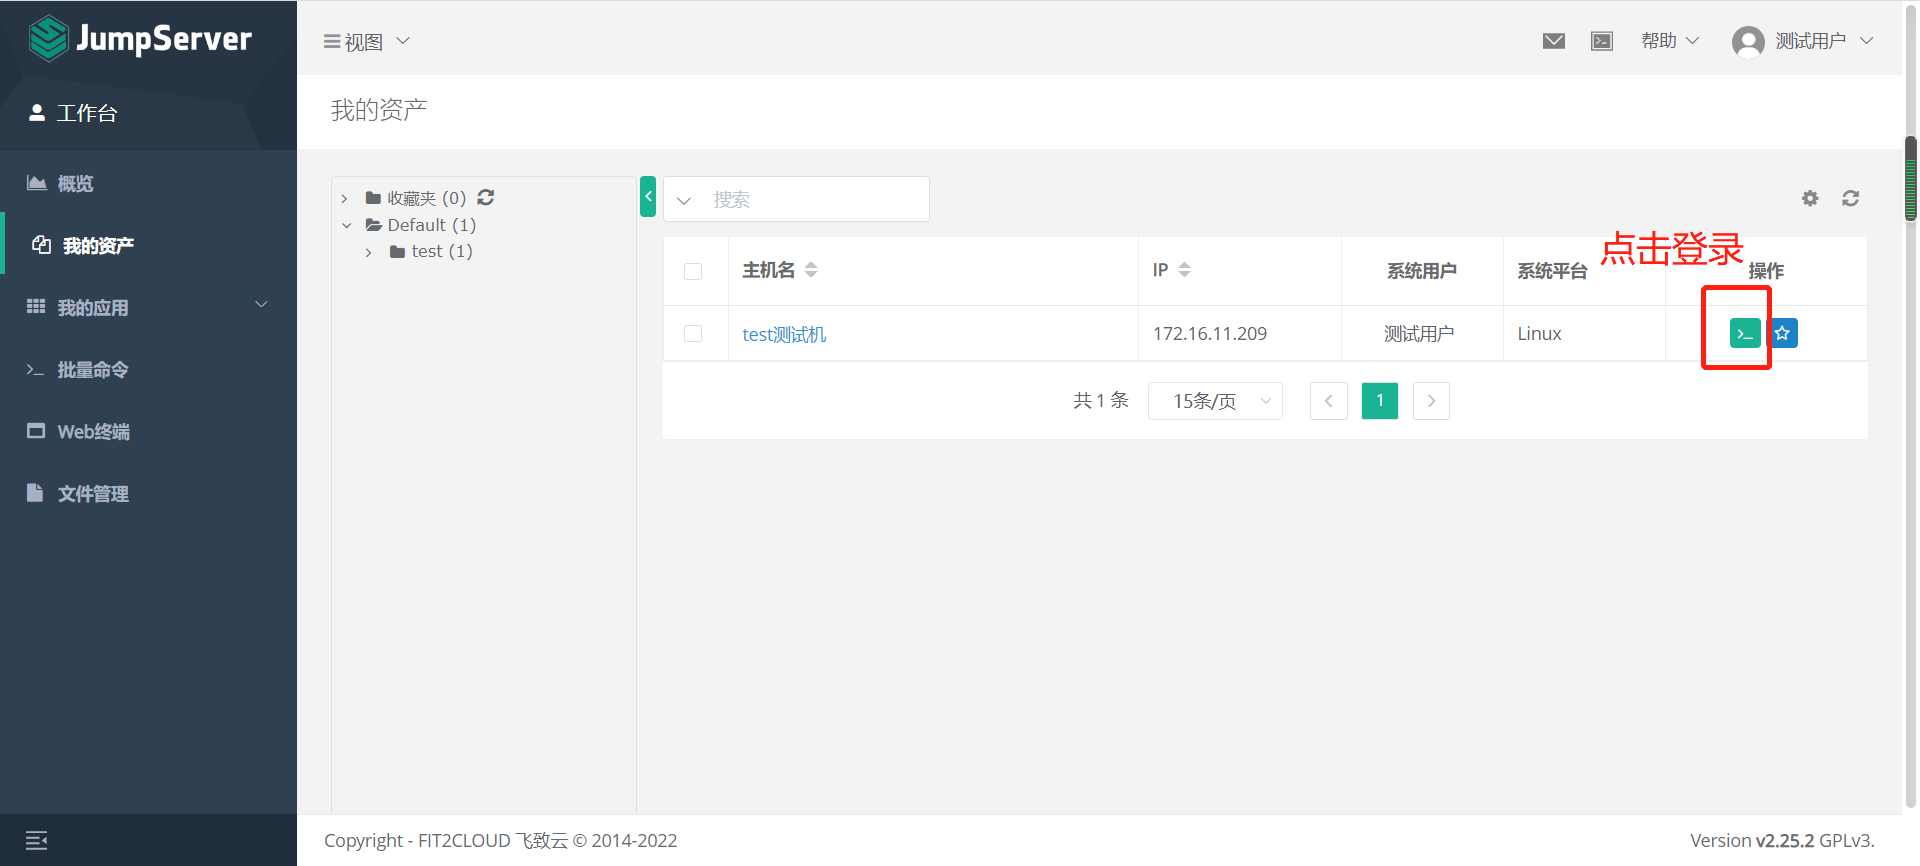Check the test测试机 row checkbox
Image resolution: width=1920 pixels, height=866 pixels.
pos(693,333)
